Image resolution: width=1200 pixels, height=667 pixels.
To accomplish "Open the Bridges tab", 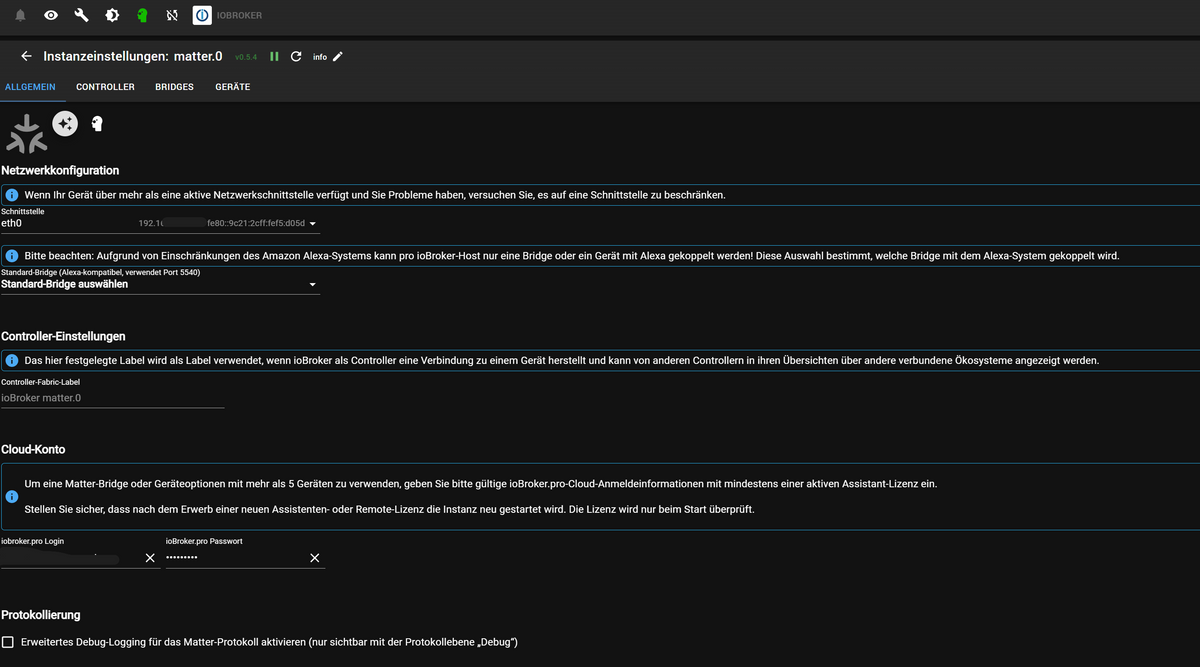I will point(174,87).
